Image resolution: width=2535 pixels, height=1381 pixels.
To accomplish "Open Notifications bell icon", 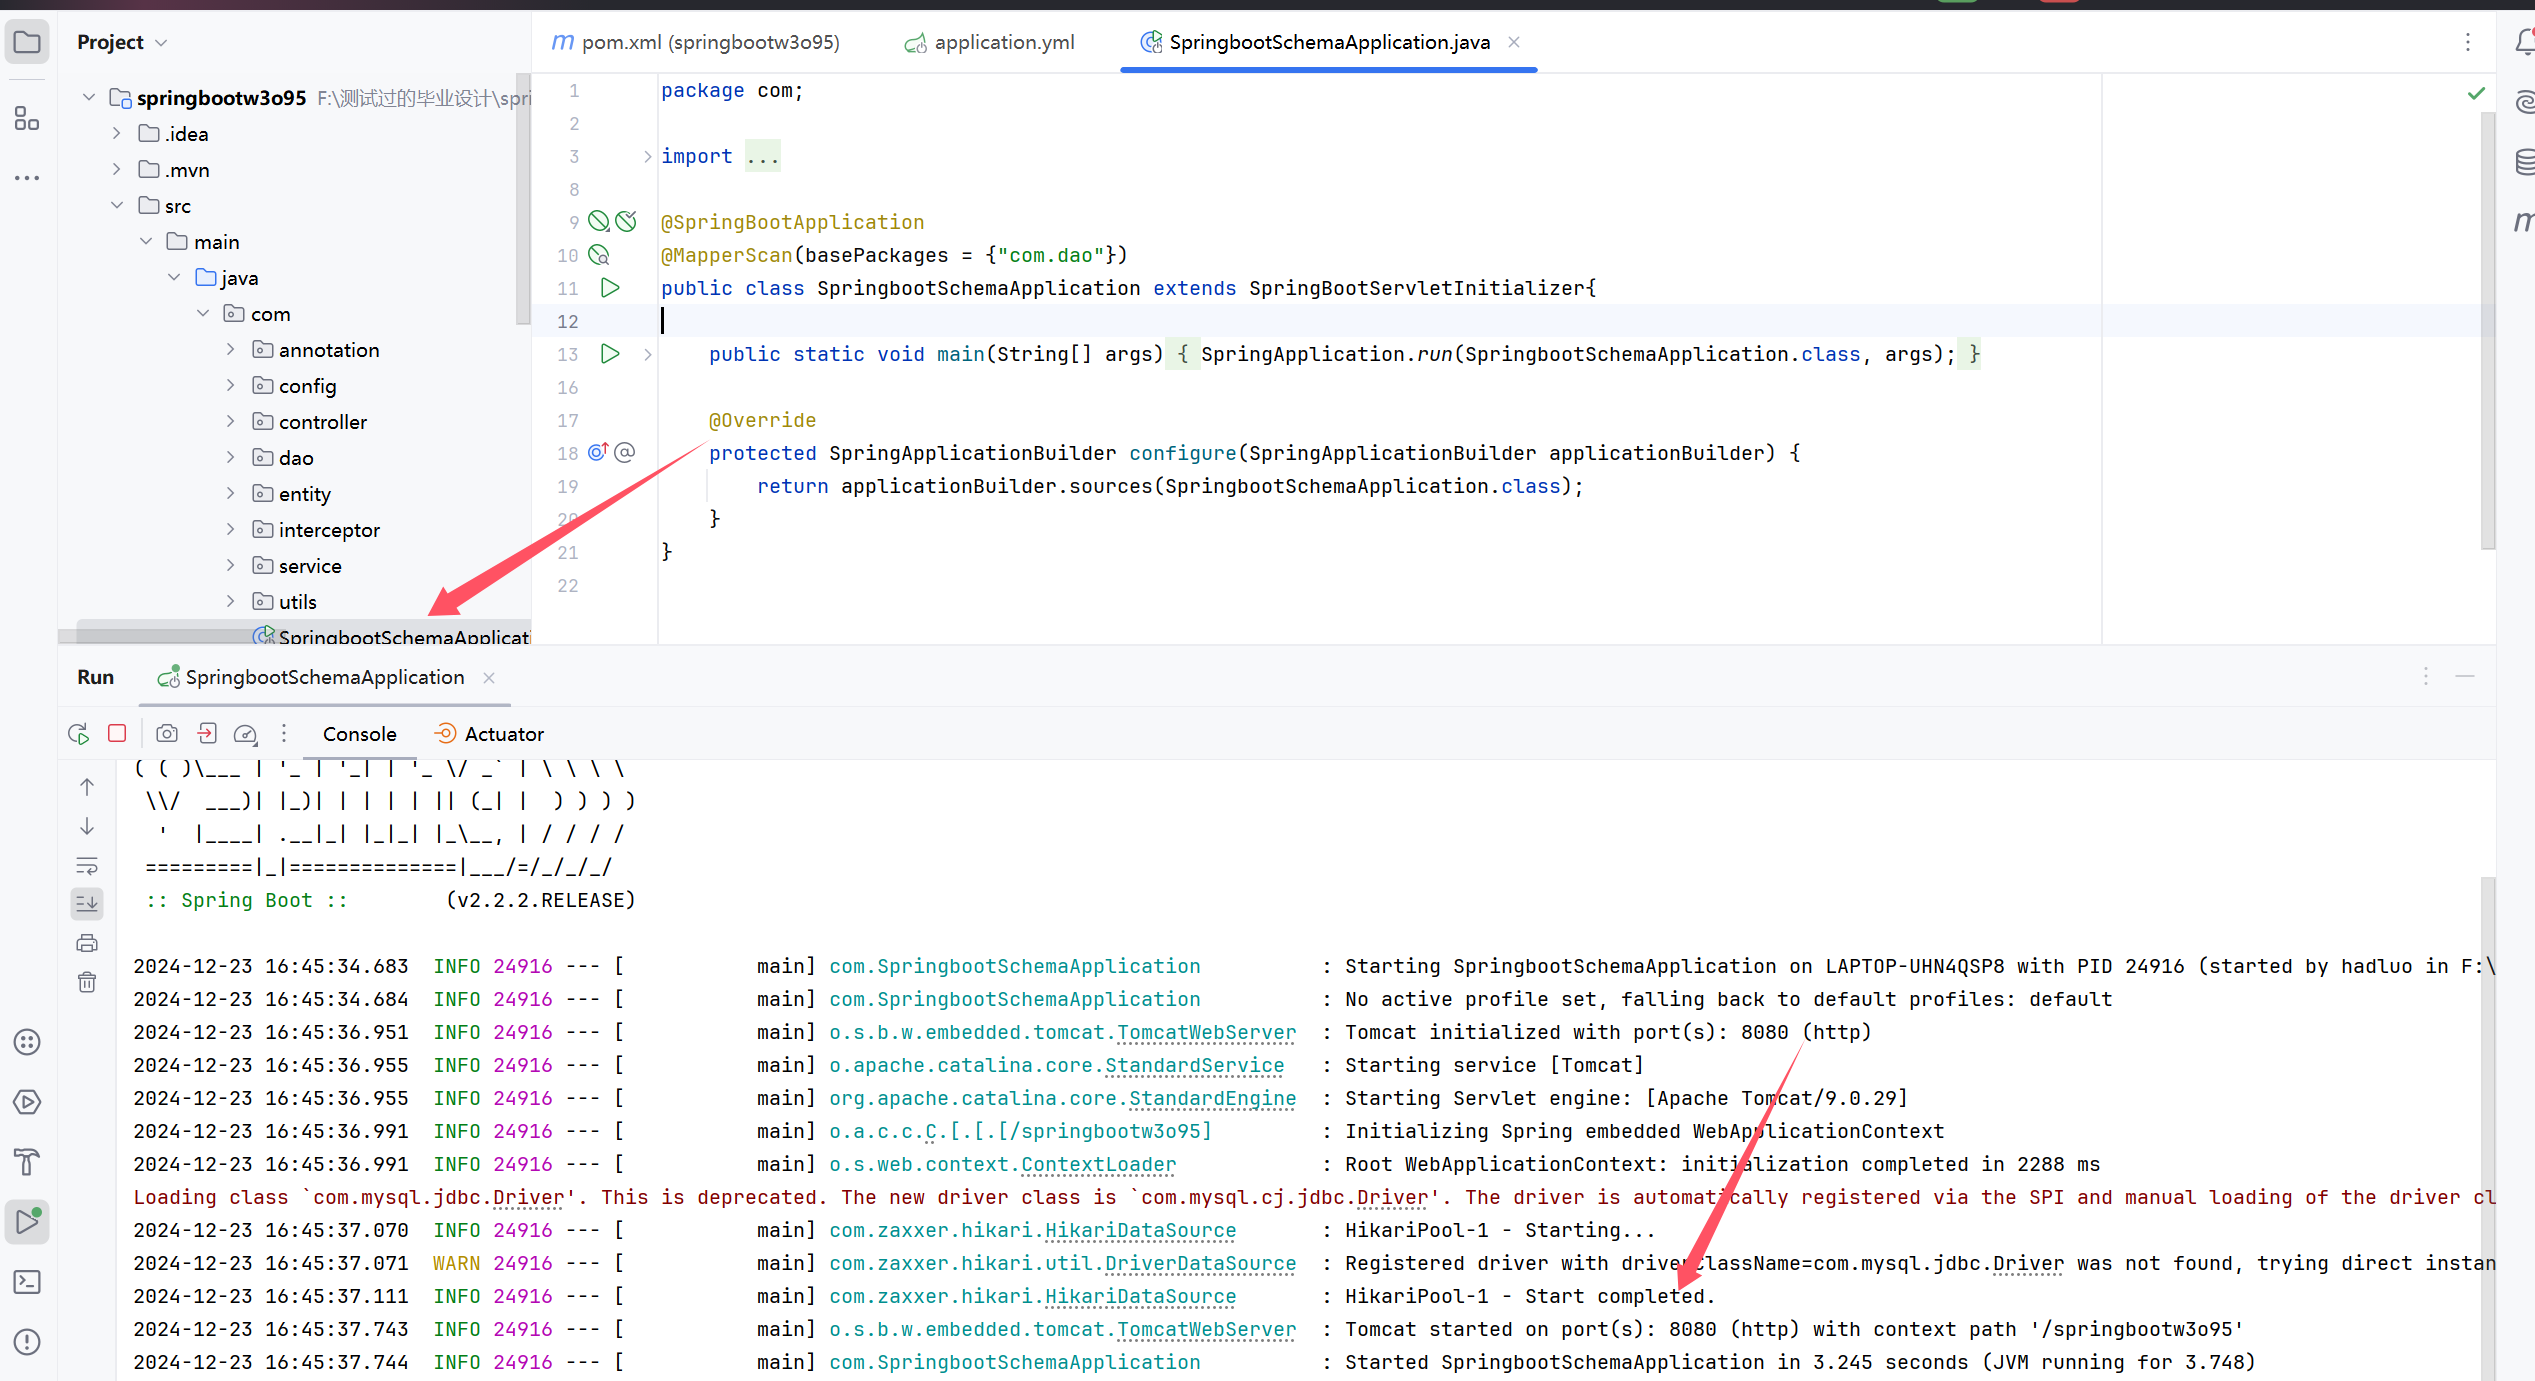I will pos(2524,42).
